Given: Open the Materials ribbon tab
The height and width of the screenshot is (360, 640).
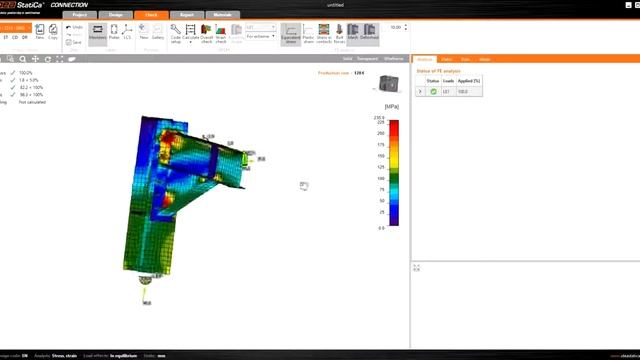Looking at the screenshot, I should (x=222, y=15).
